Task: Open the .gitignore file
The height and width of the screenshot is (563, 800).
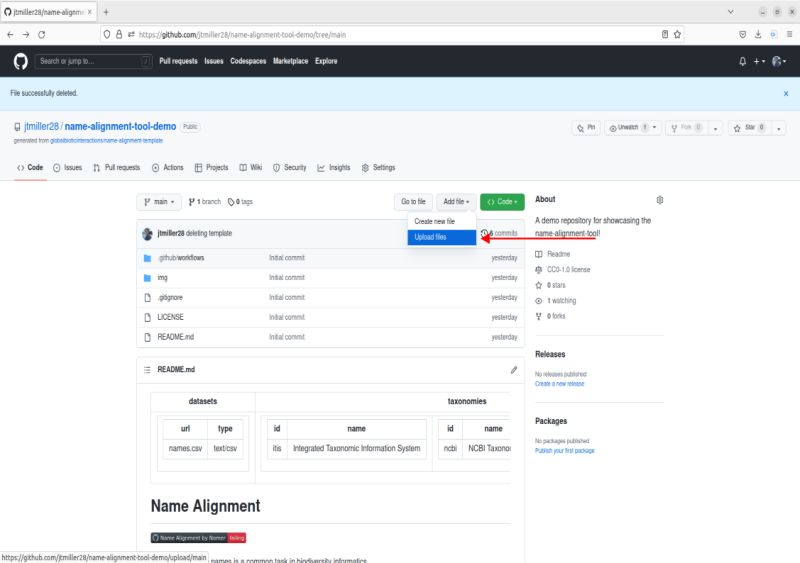Action: (170, 298)
